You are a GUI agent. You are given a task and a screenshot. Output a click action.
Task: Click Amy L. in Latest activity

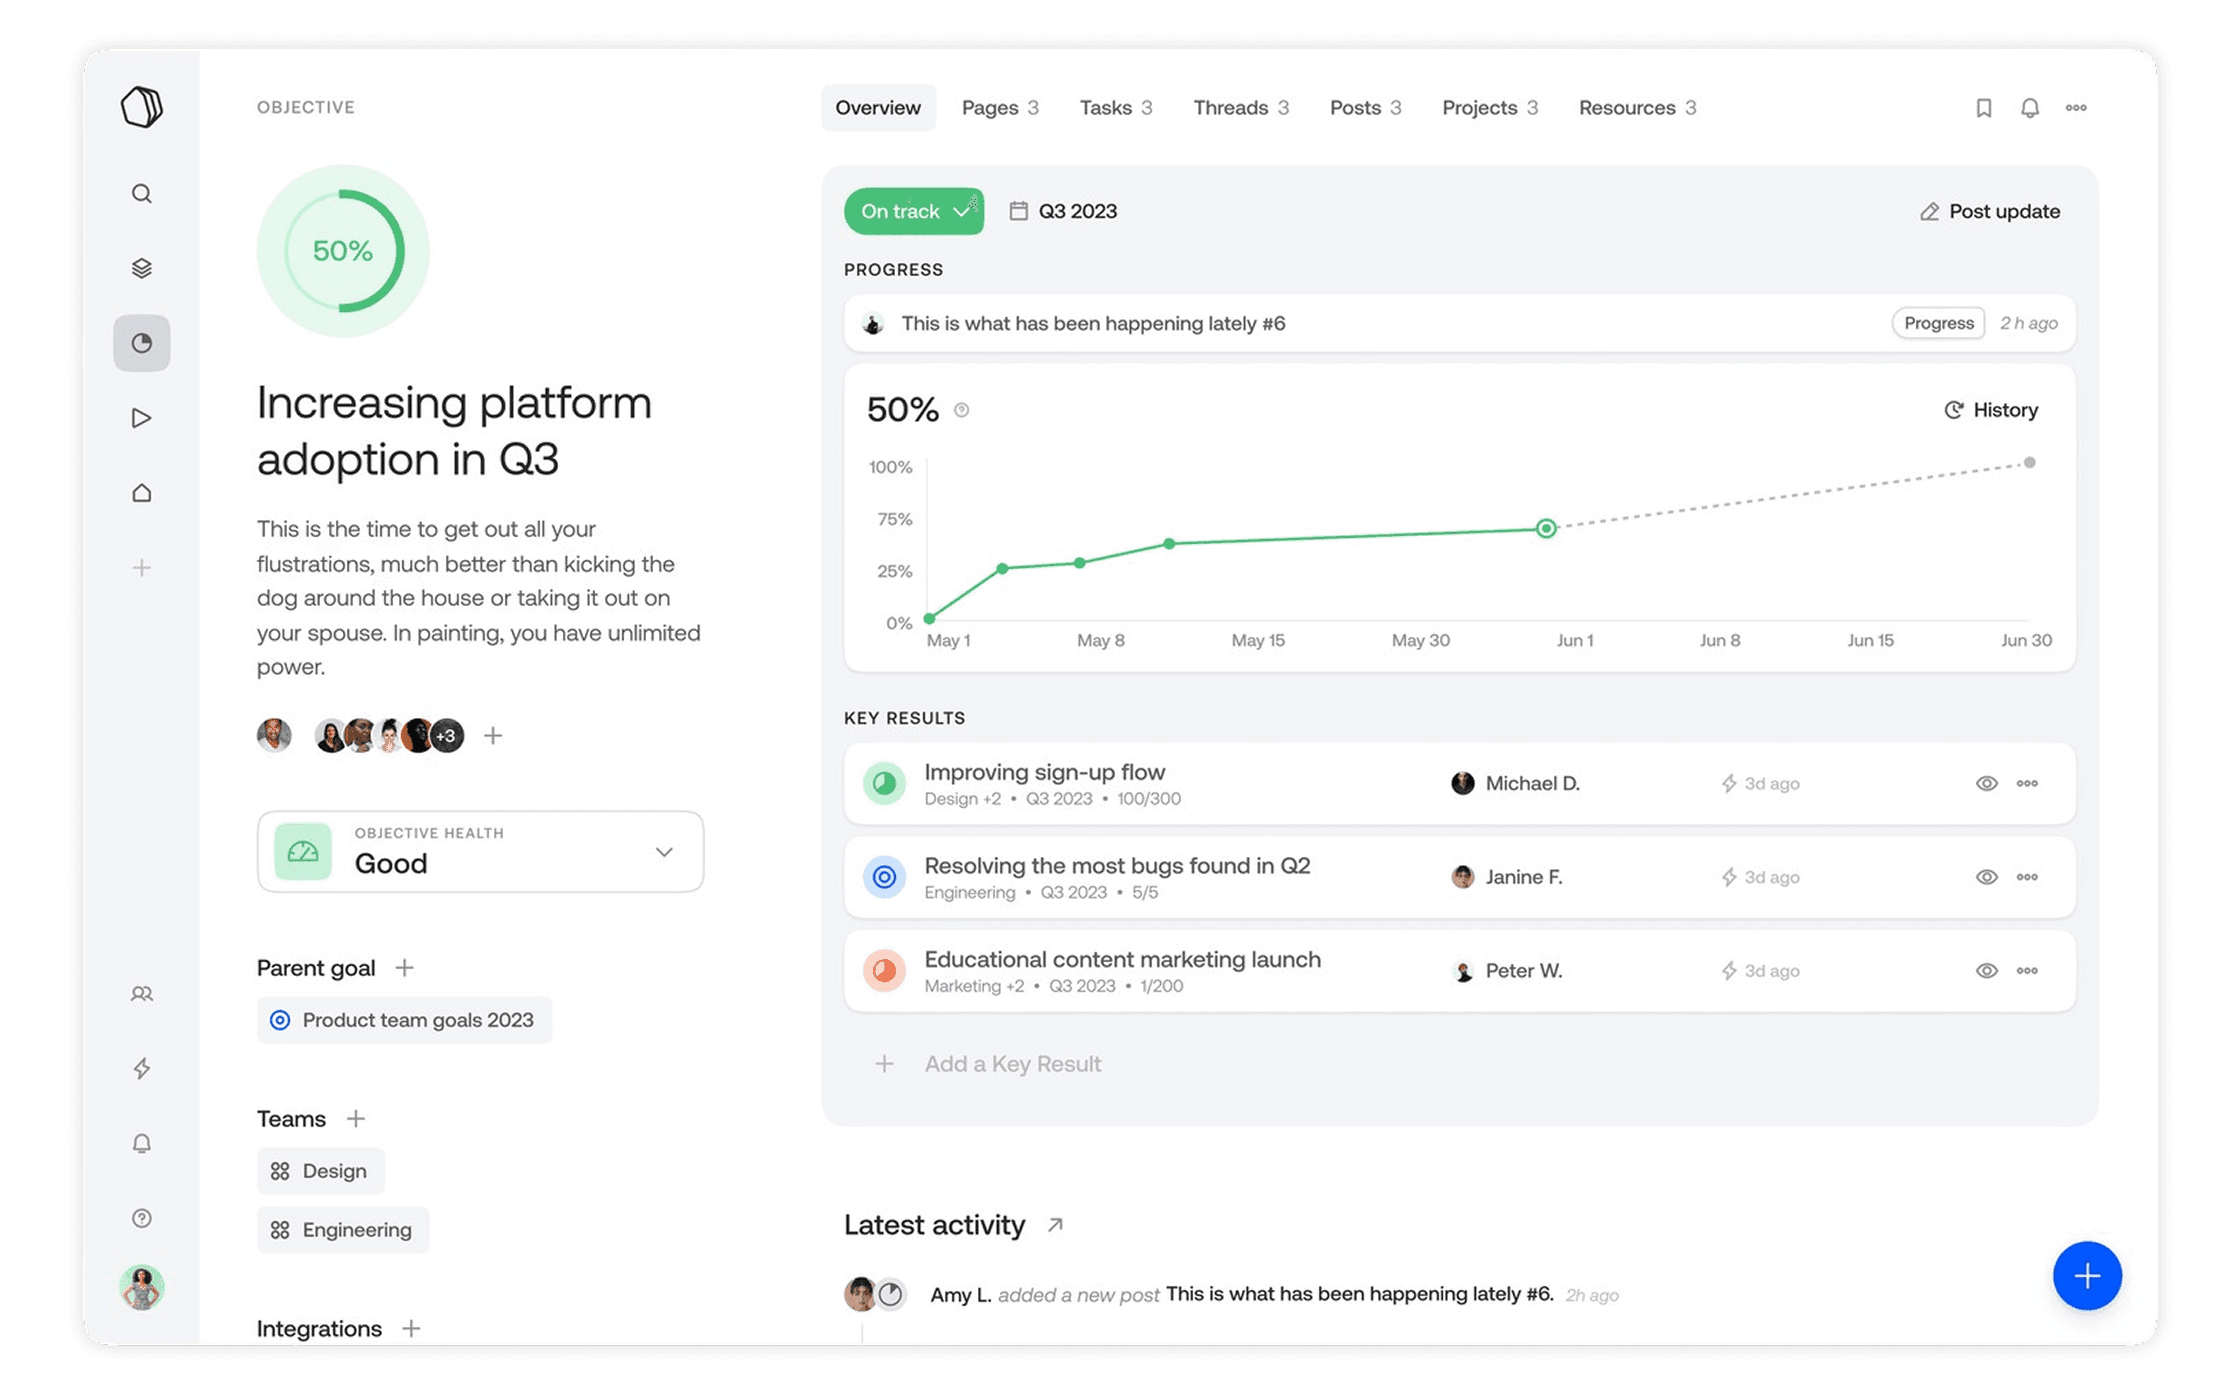coord(961,1295)
